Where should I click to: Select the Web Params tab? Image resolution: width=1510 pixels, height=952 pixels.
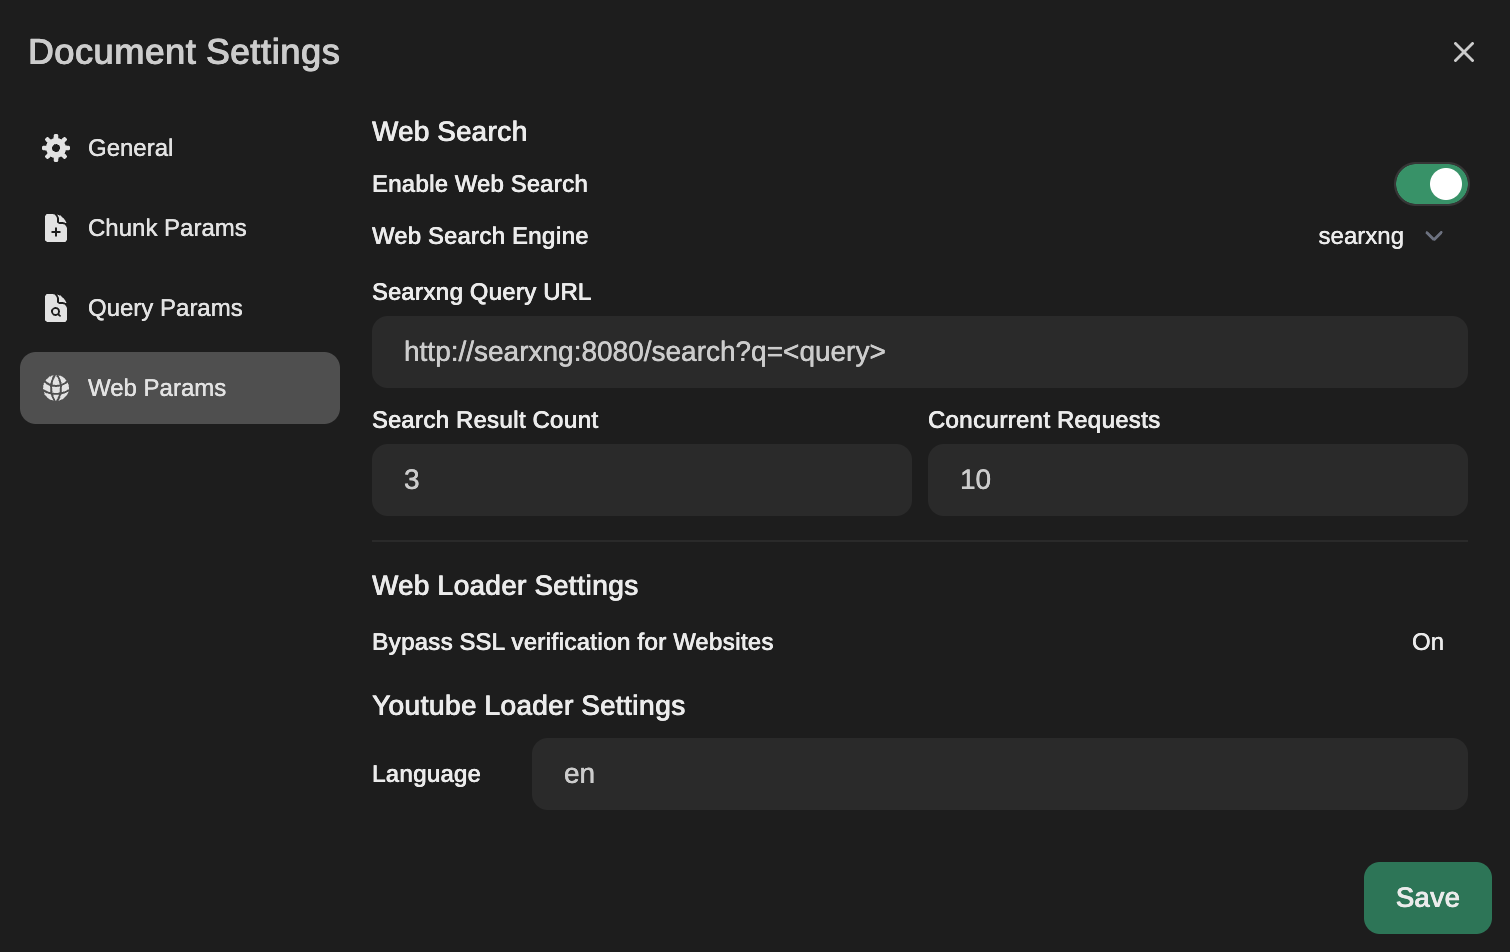pyautogui.click(x=180, y=388)
